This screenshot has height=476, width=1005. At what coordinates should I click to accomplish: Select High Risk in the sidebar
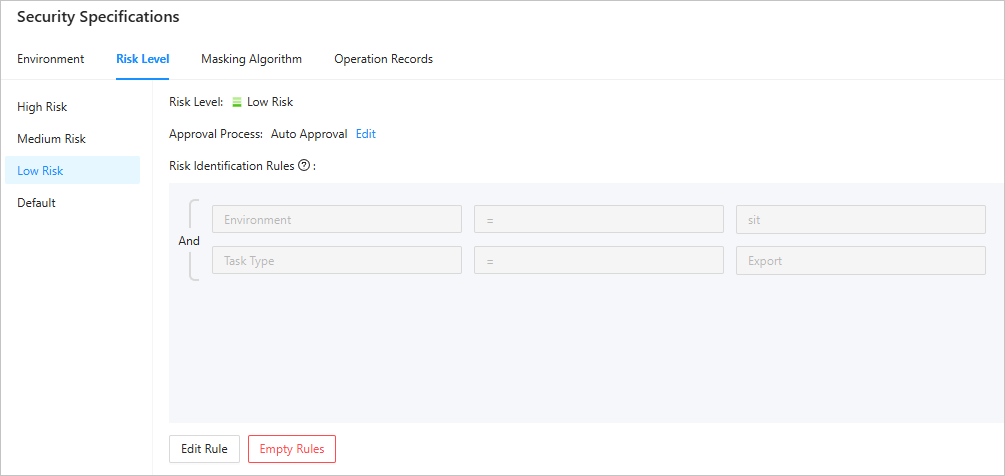pyautogui.click(x=42, y=107)
